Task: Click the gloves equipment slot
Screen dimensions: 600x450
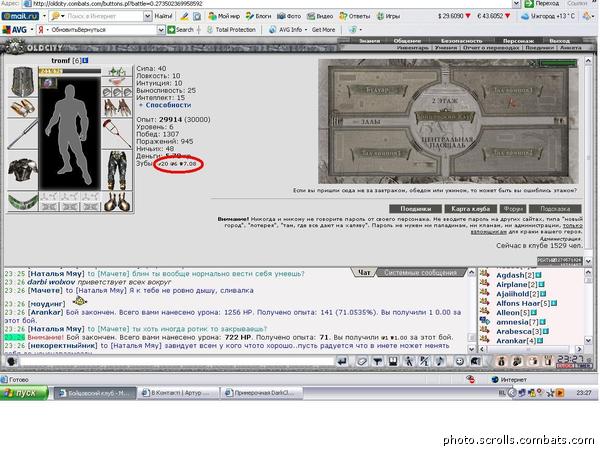Action: (x=117, y=108)
